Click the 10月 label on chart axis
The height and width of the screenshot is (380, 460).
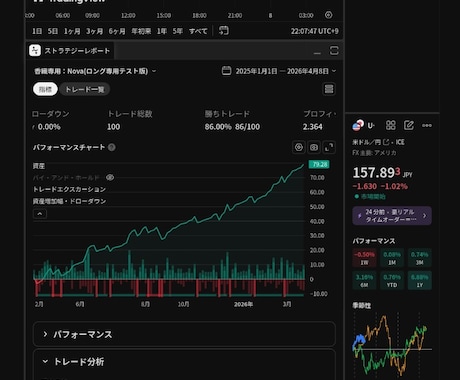(183, 304)
